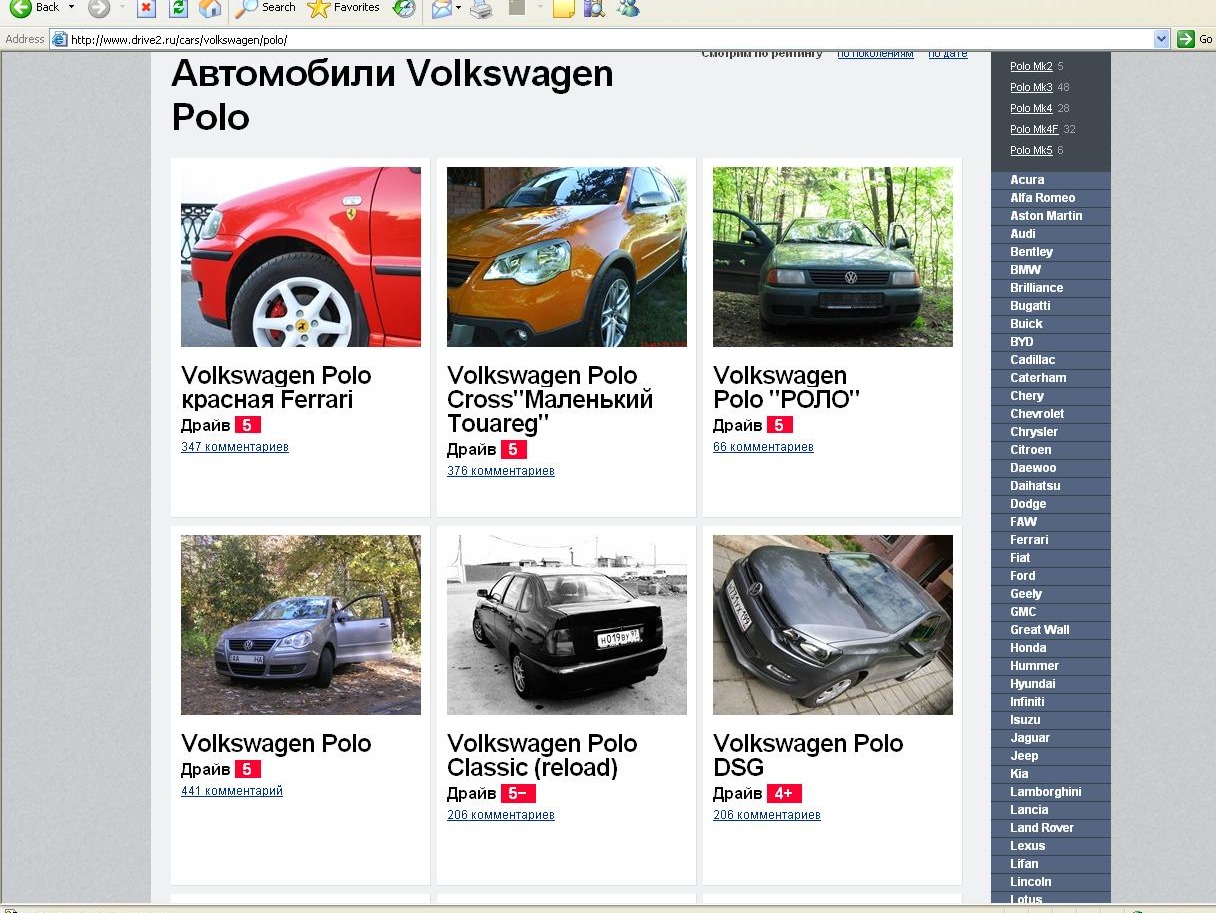Viewport: 1216px width, 913px height.
Task: Open the 'Volkswagen Polo красная Ferrari' title
Action: tap(276, 388)
